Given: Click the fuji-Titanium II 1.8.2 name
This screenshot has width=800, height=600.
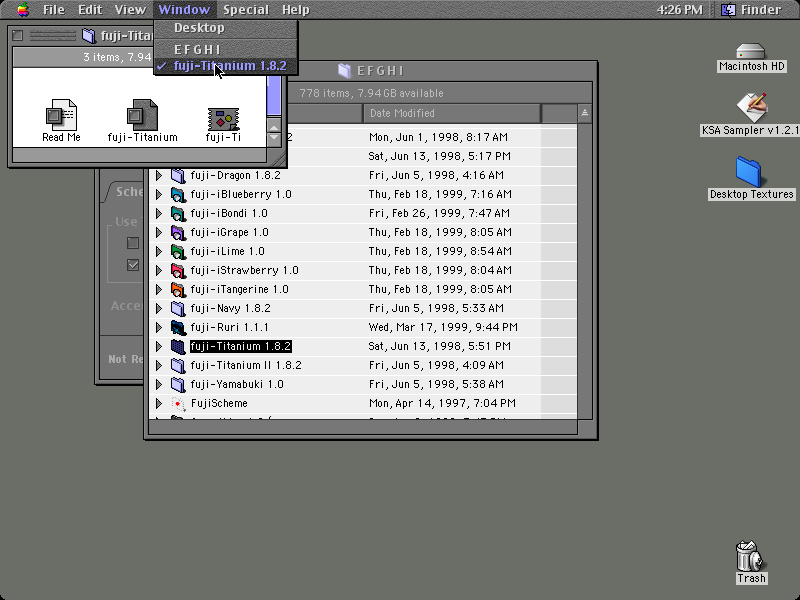Looking at the screenshot, I should [x=246, y=365].
